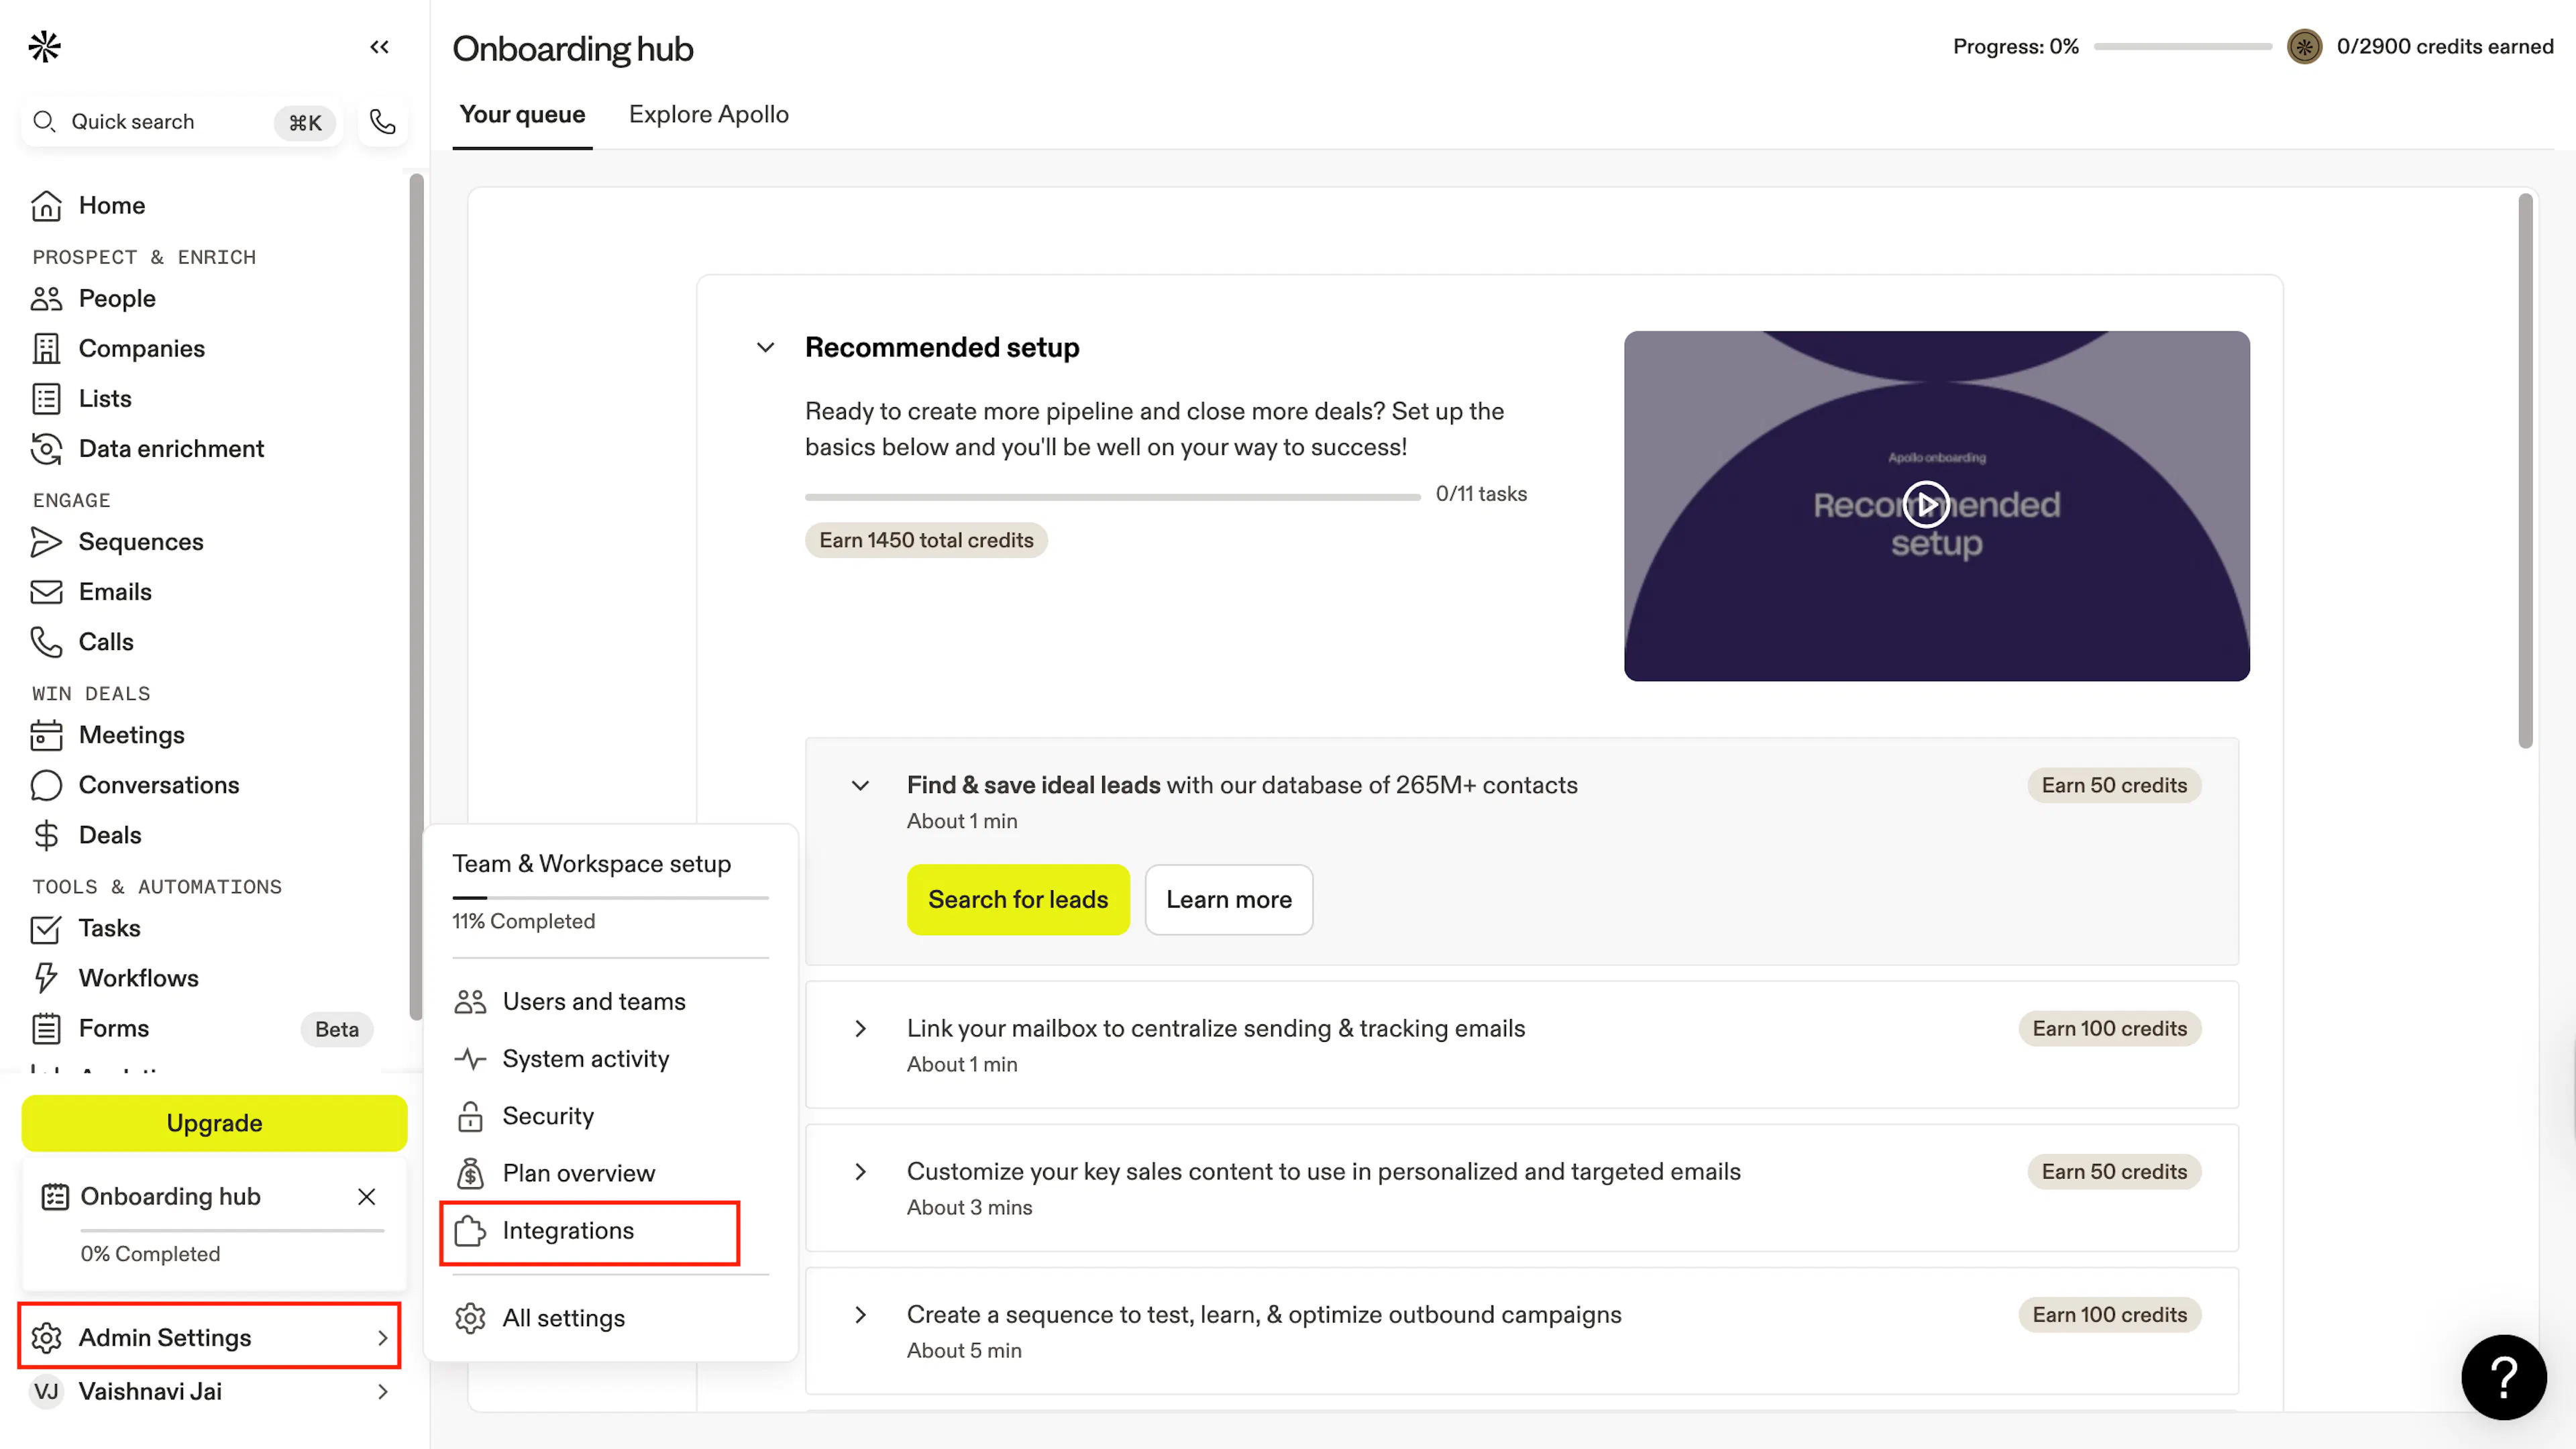
Task: Expand the Admin Settings submenu
Action: [x=209, y=1337]
